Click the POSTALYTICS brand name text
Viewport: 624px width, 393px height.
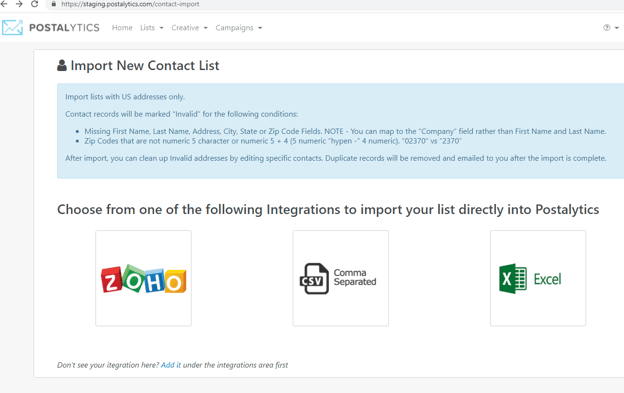[64, 27]
